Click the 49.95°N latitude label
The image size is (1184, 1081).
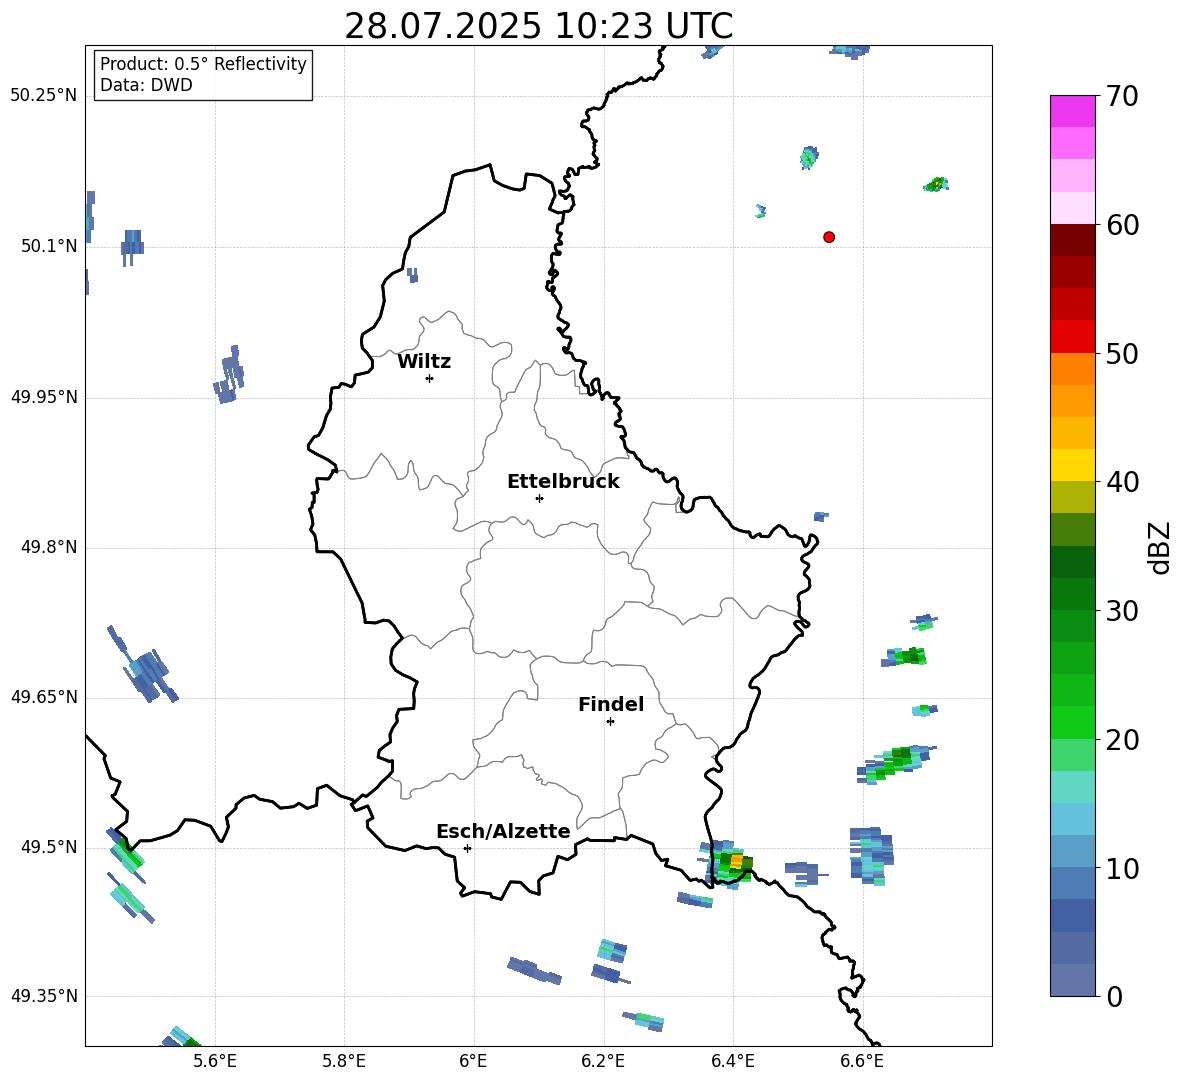pyautogui.click(x=43, y=396)
